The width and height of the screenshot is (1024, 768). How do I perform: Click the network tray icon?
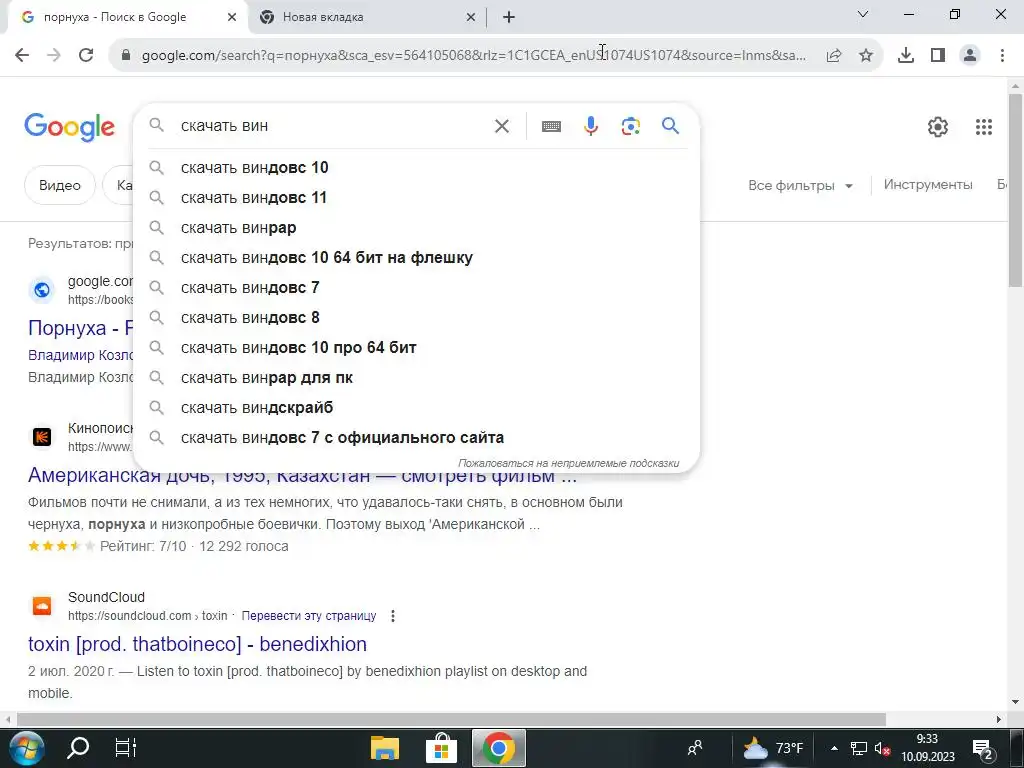click(859, 749)
